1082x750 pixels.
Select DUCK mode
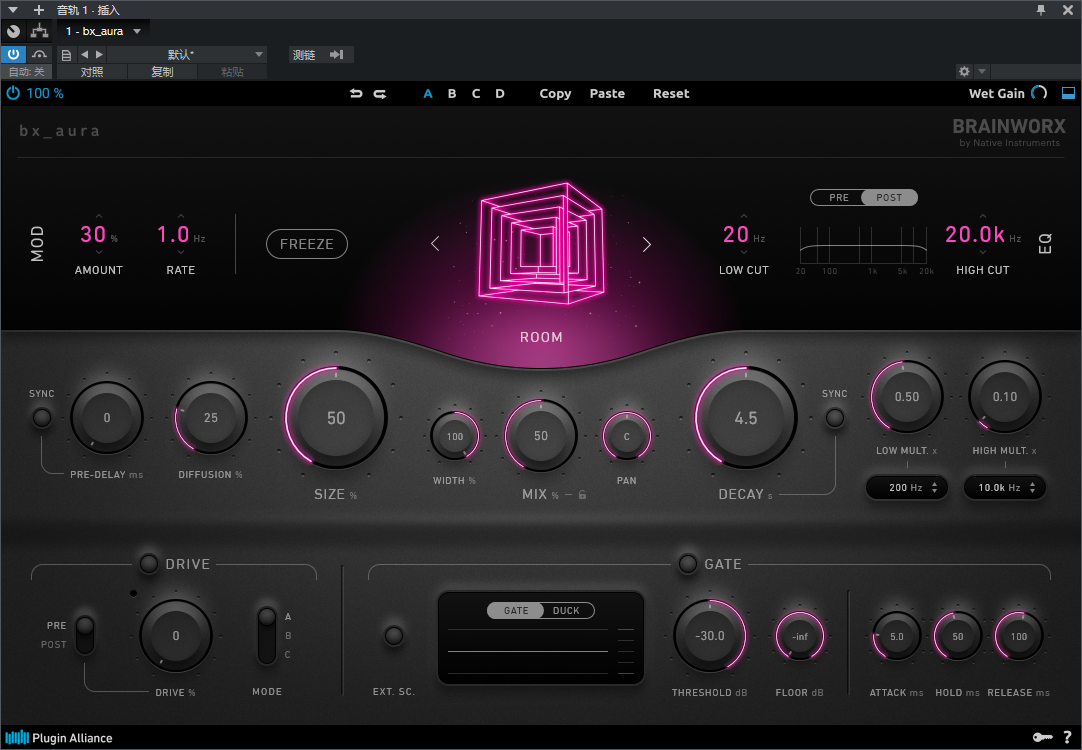[x=567, y=611]
